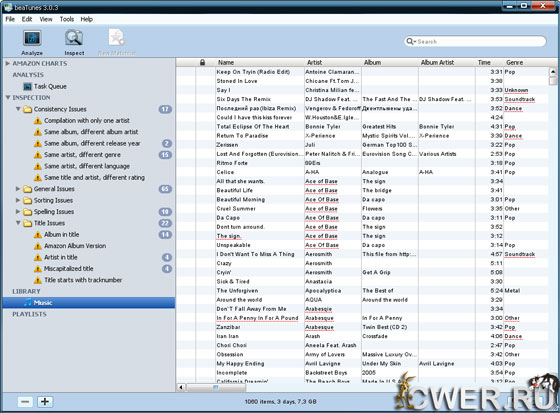Open the View menu
The width and height of the screenshot is (560, 413).
click(46, 19)
